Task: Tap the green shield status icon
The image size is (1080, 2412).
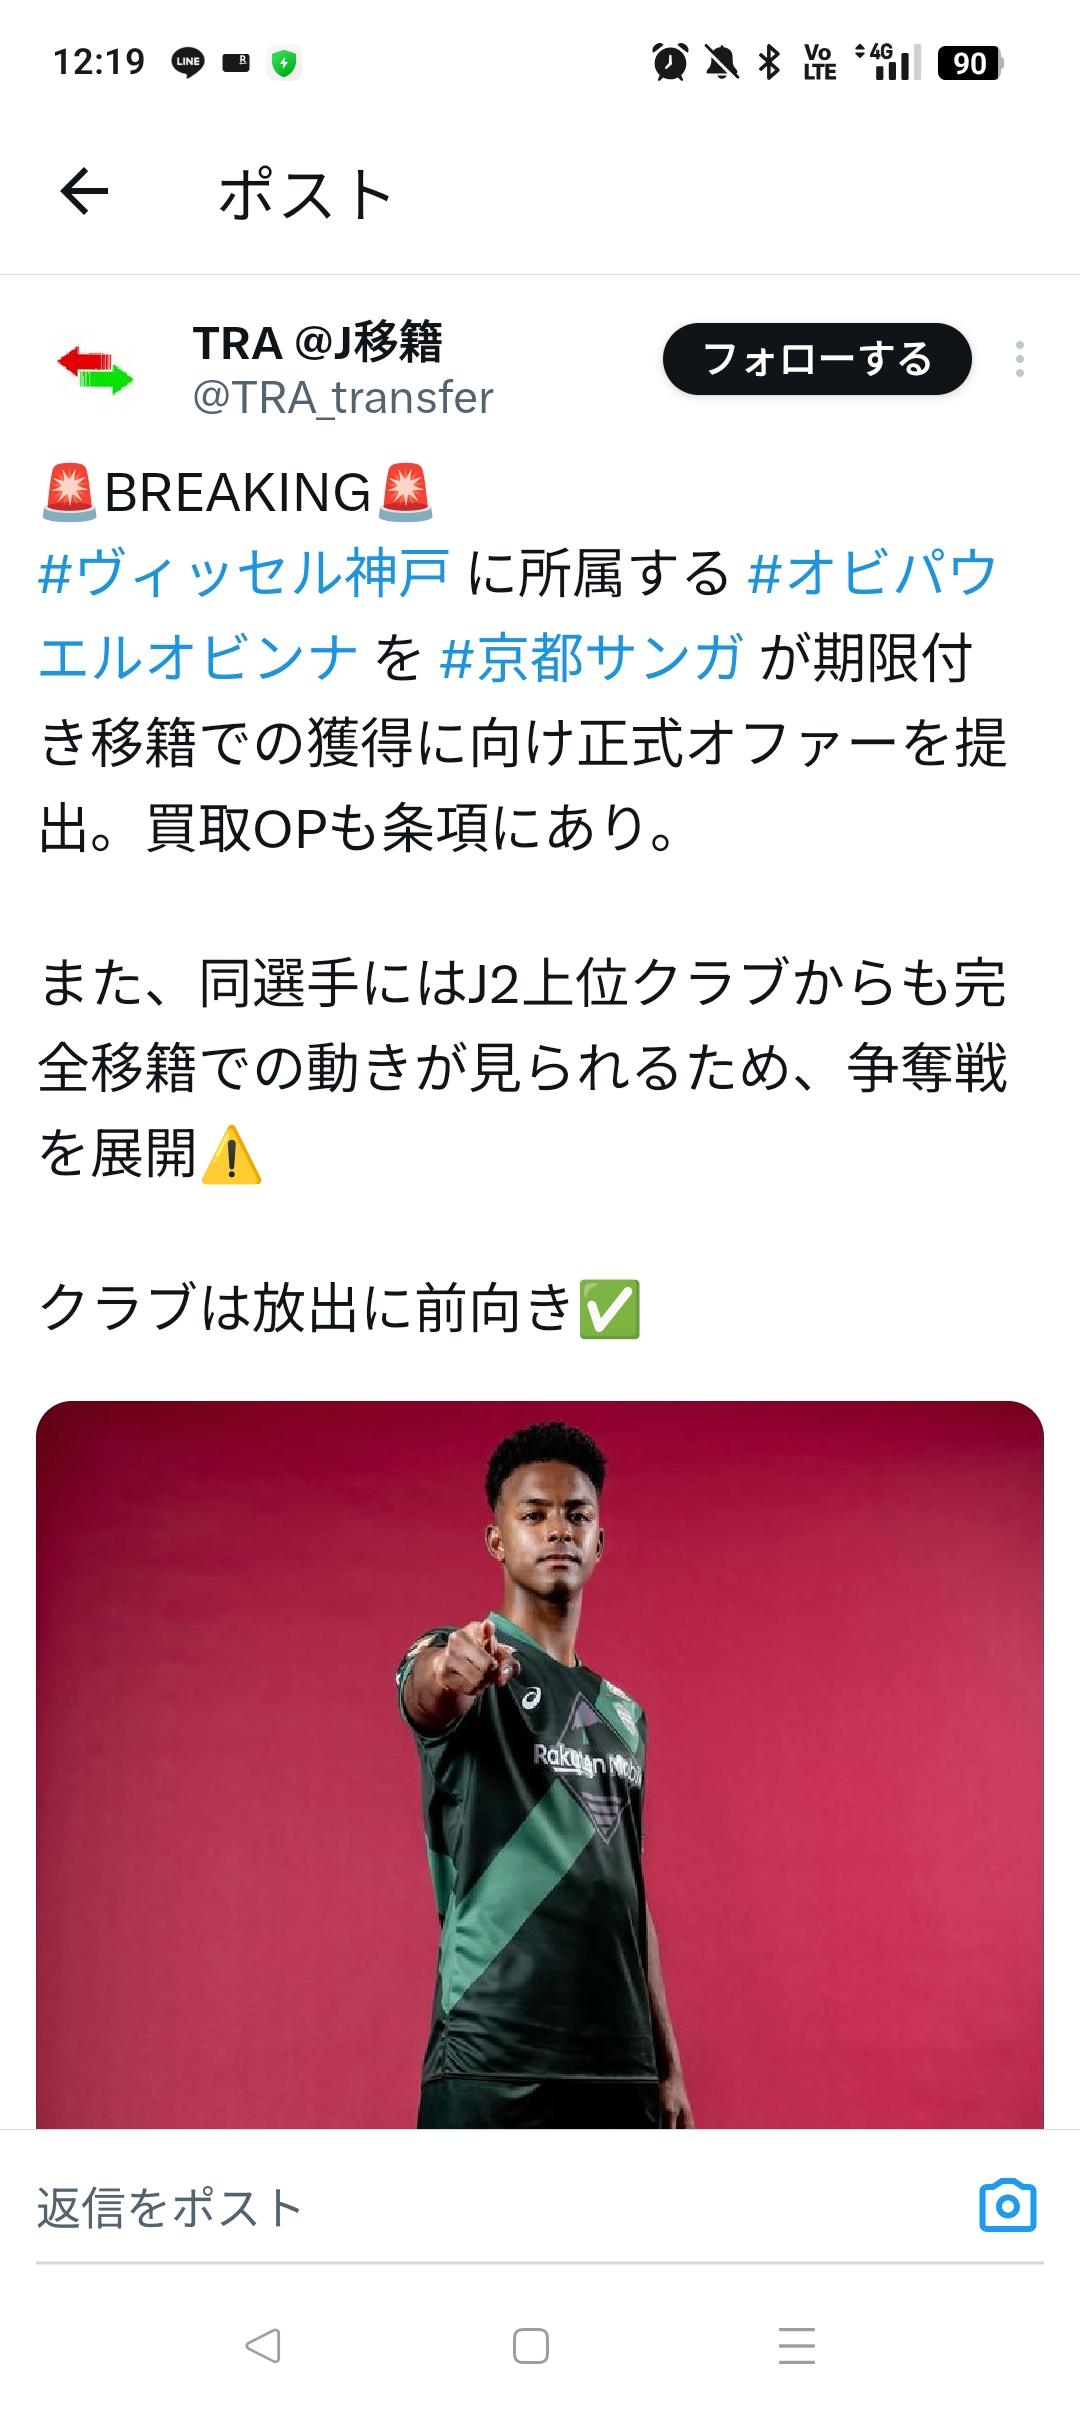Action: [285, 63]
